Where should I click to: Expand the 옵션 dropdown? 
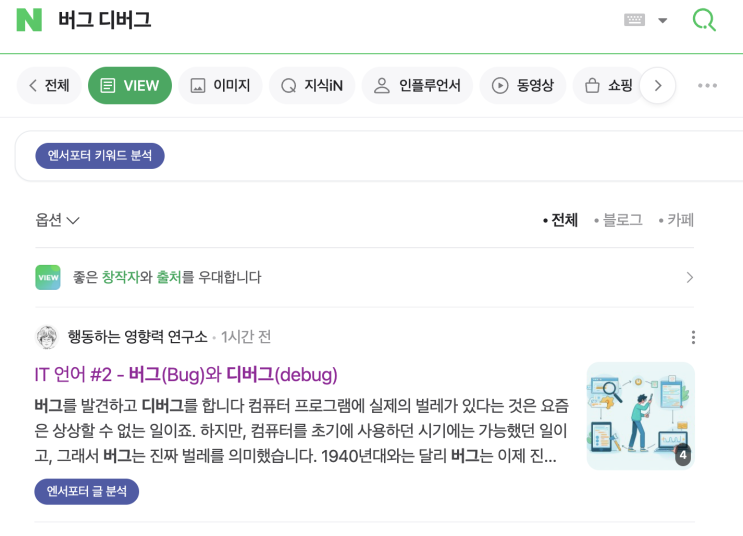pyautogui.click(x=57, y=220)
